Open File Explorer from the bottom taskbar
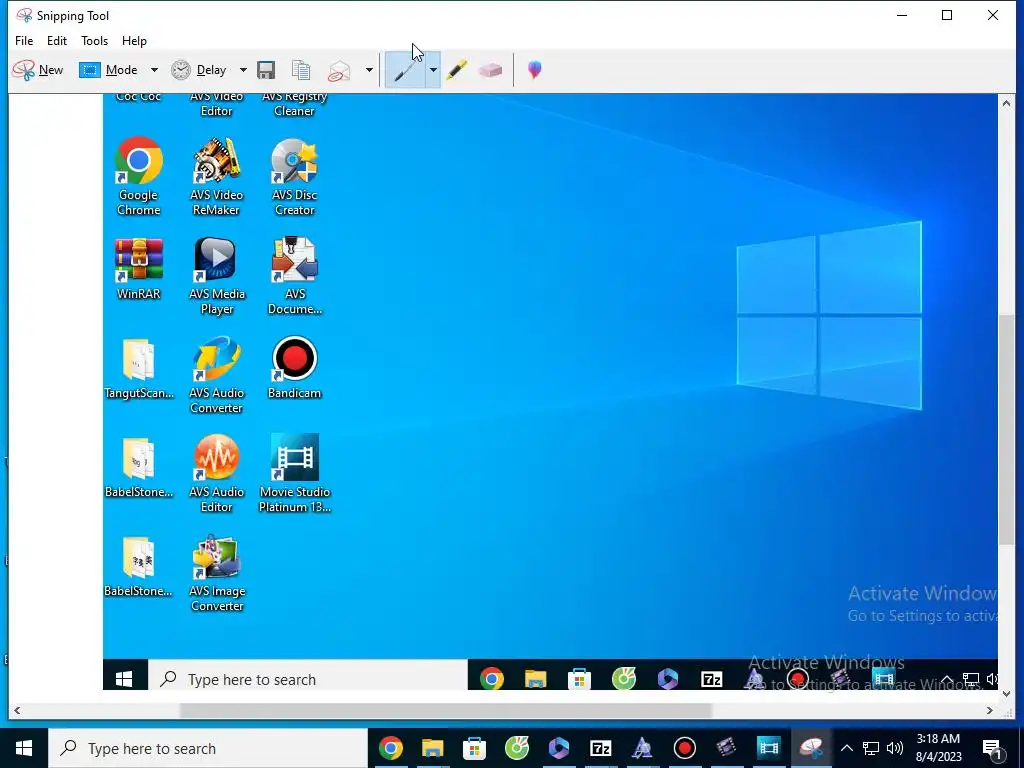This screenshot has width=1024, height=768. click(432, 748)
